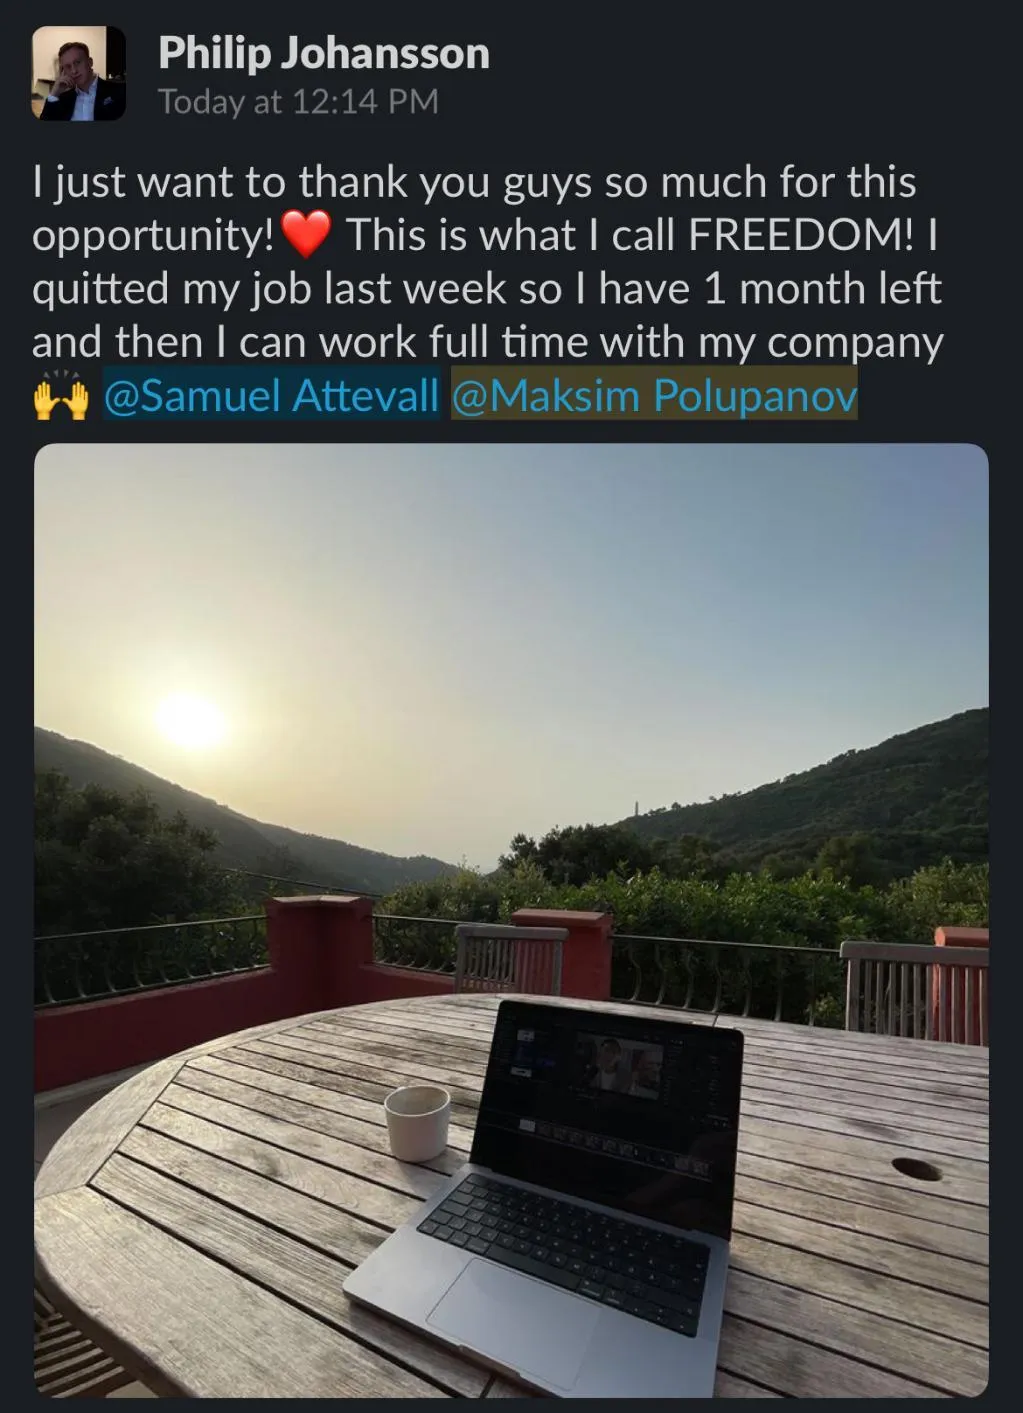Screen dimensions: 1023x1413
Task: Open Philip Johansson's profile avatar
Action: pos(79,74)
